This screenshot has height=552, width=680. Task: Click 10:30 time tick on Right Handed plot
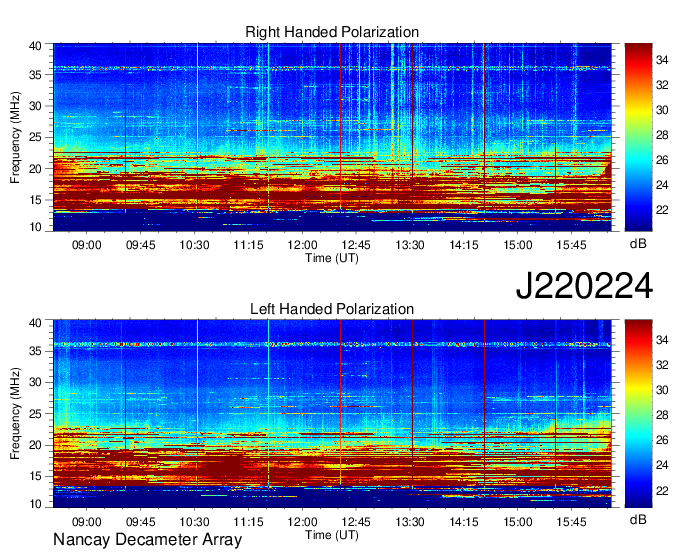[194, 245]
